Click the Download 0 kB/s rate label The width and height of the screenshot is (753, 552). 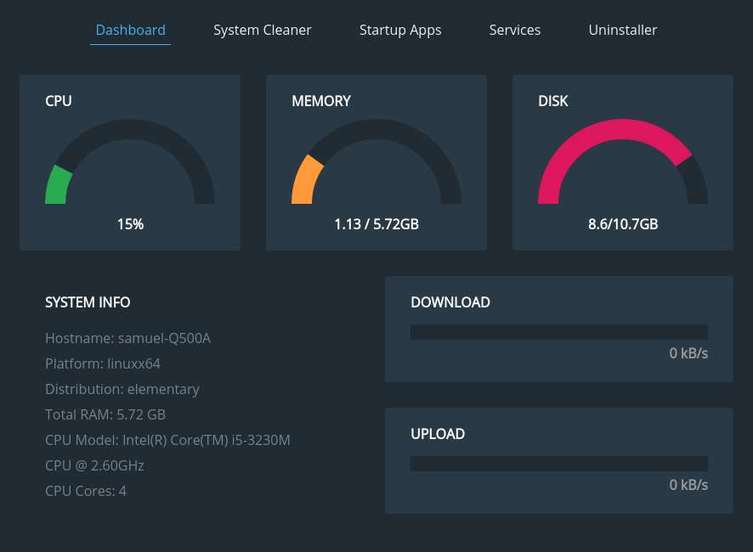click(688, 353)
